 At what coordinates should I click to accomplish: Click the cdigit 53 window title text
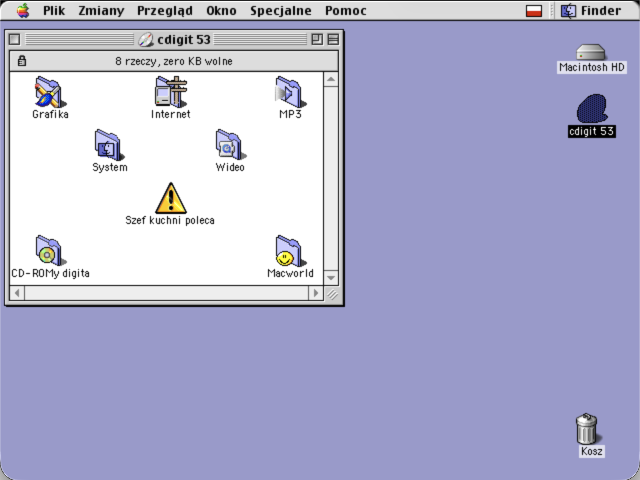click(184, 40)
